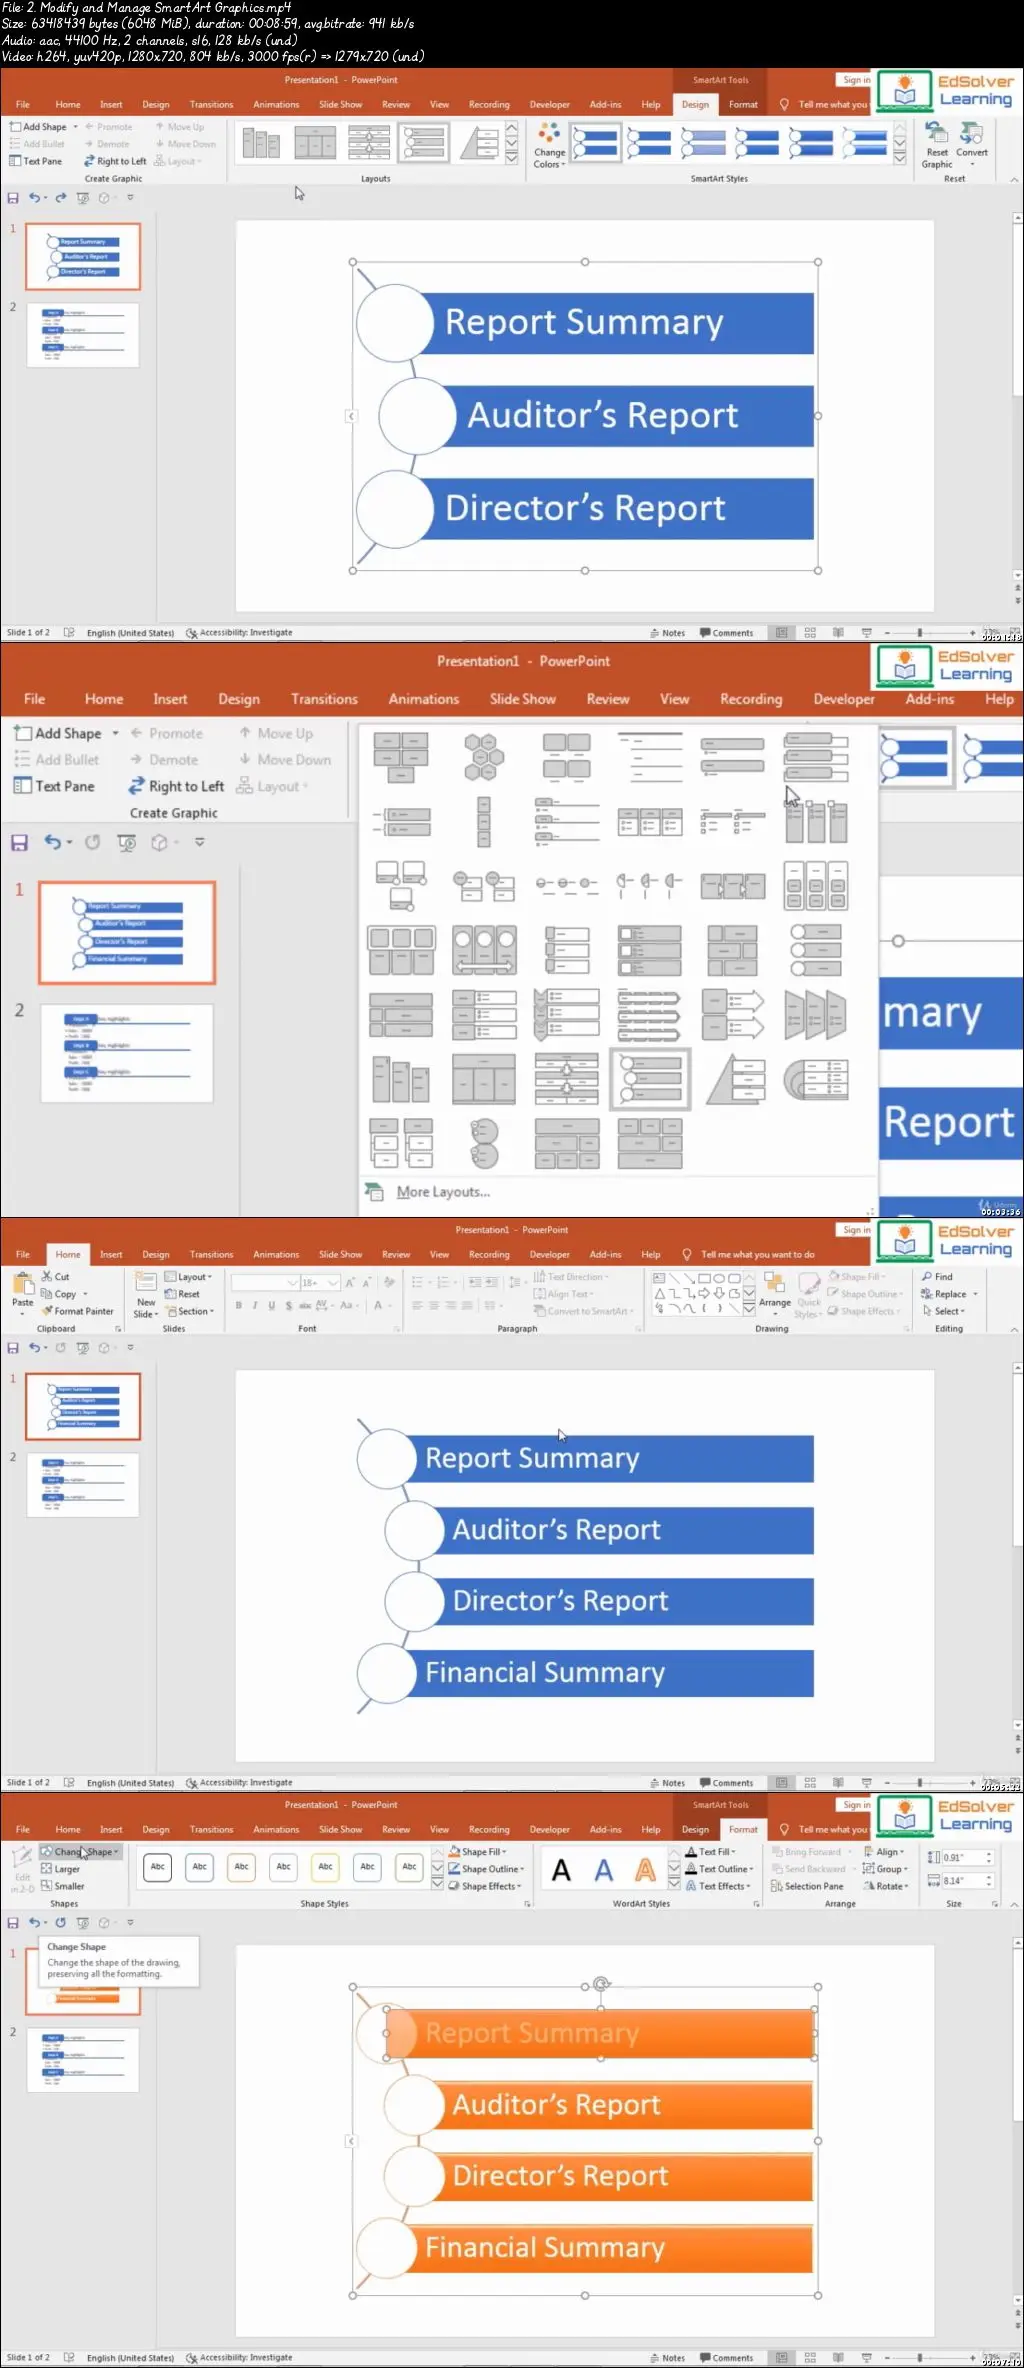Image resolution: width=1024 pixels, height=2368 pixels.
Task: Toggle Underline in the Home-tab frame
Action: click(271, 1305)
